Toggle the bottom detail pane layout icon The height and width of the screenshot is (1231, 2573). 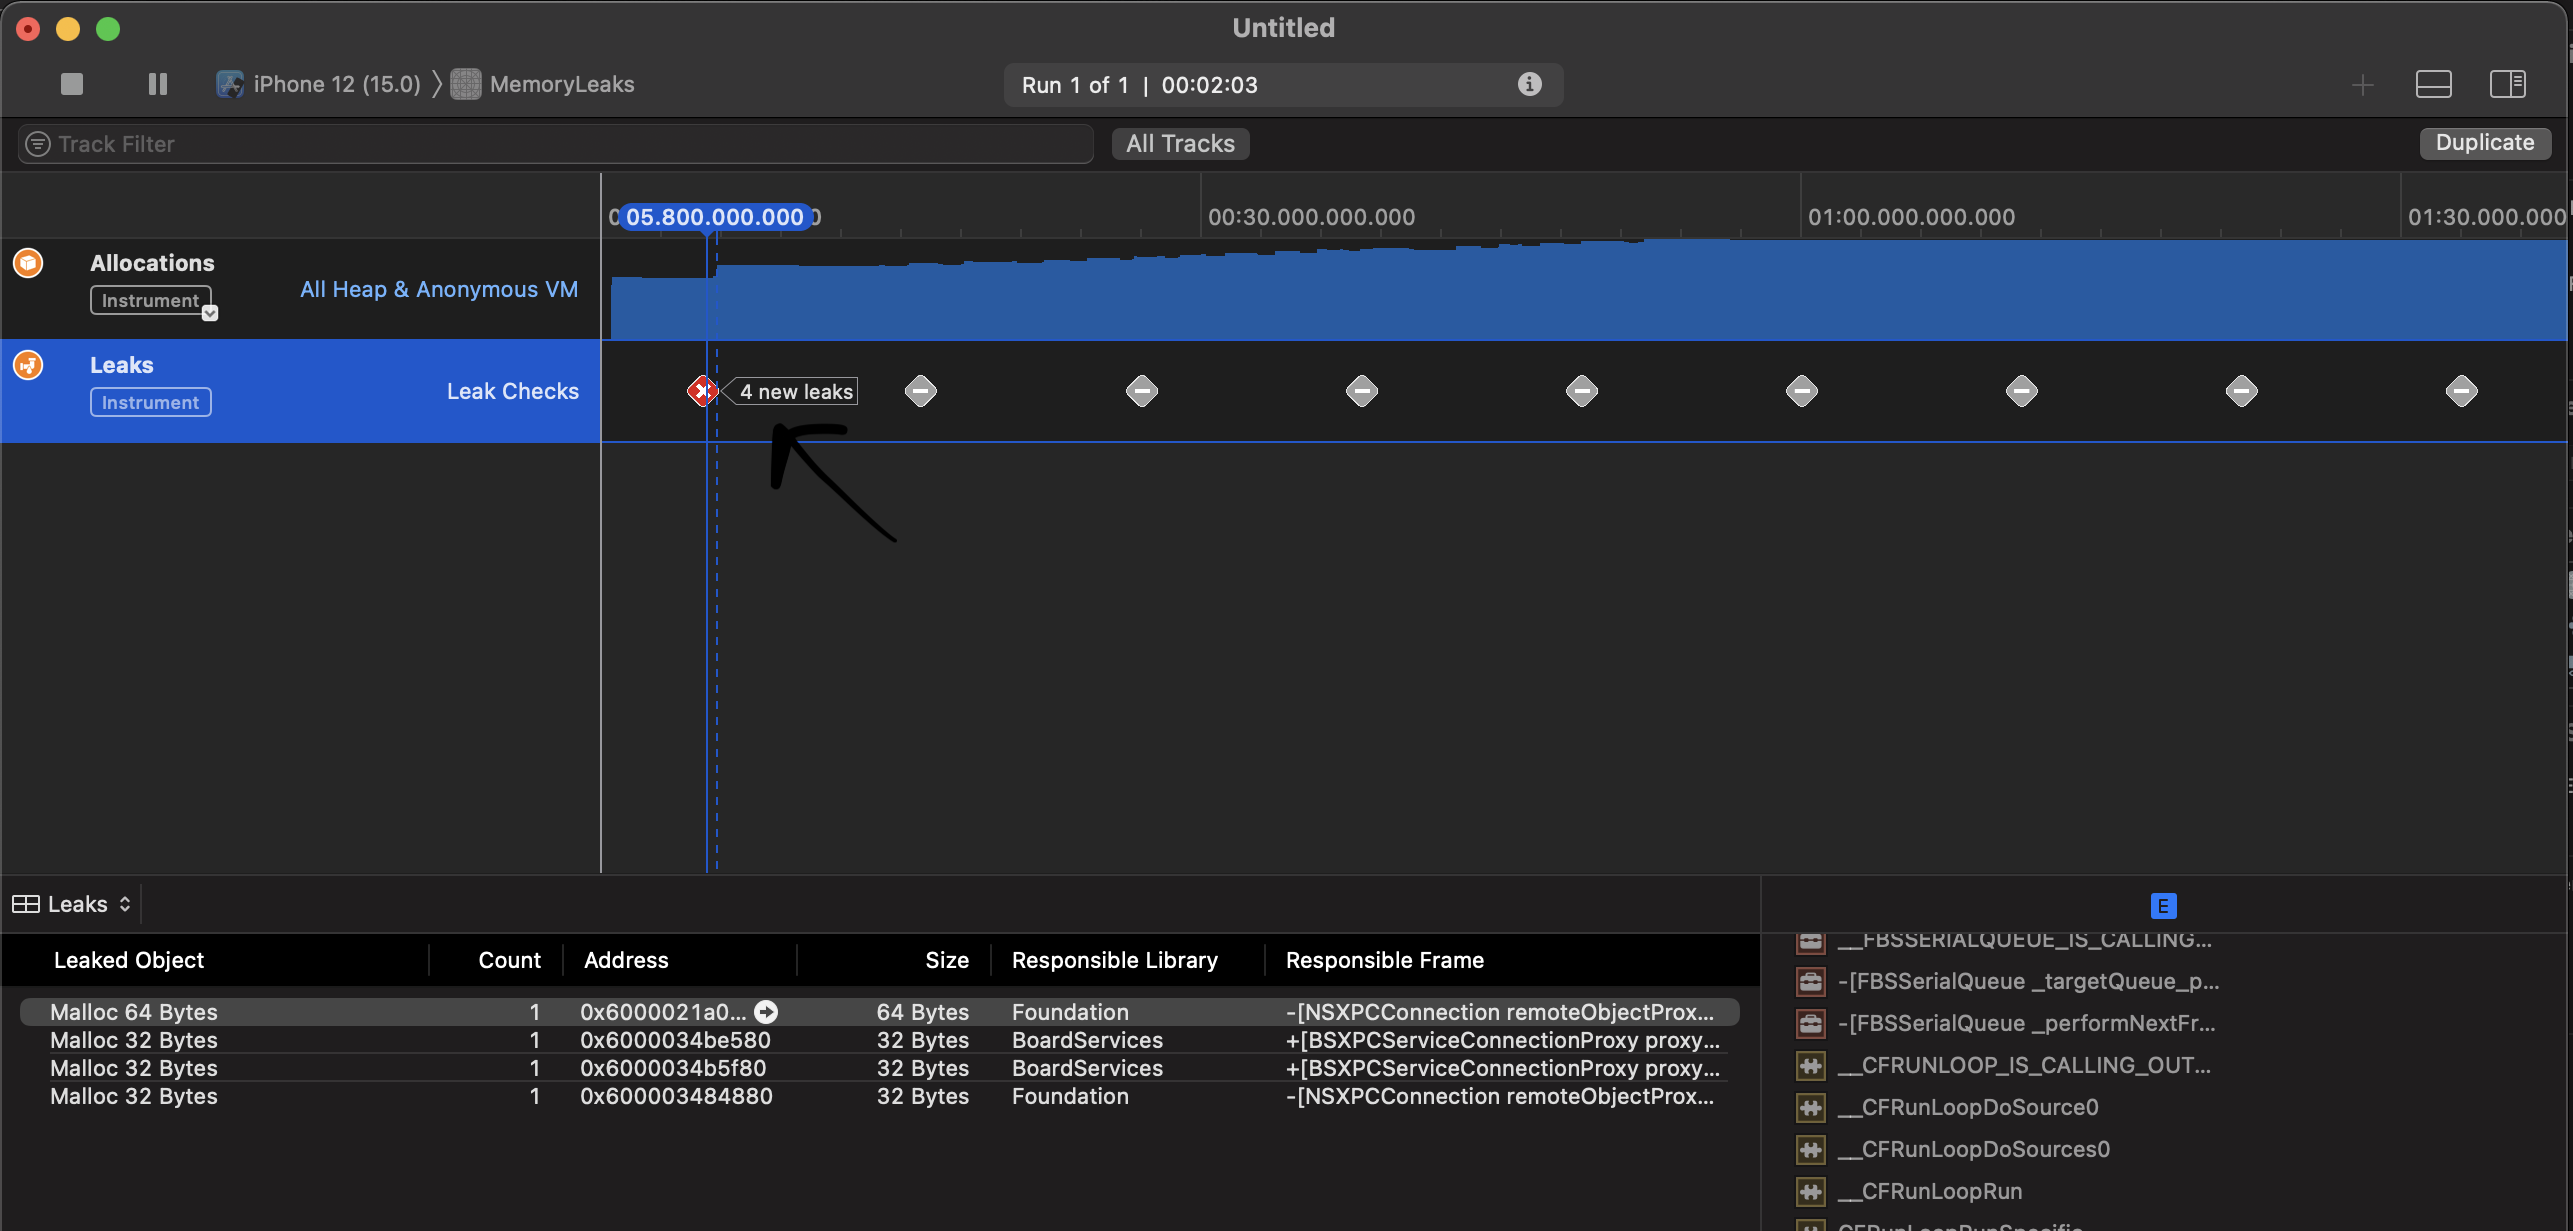point(2434,84)
